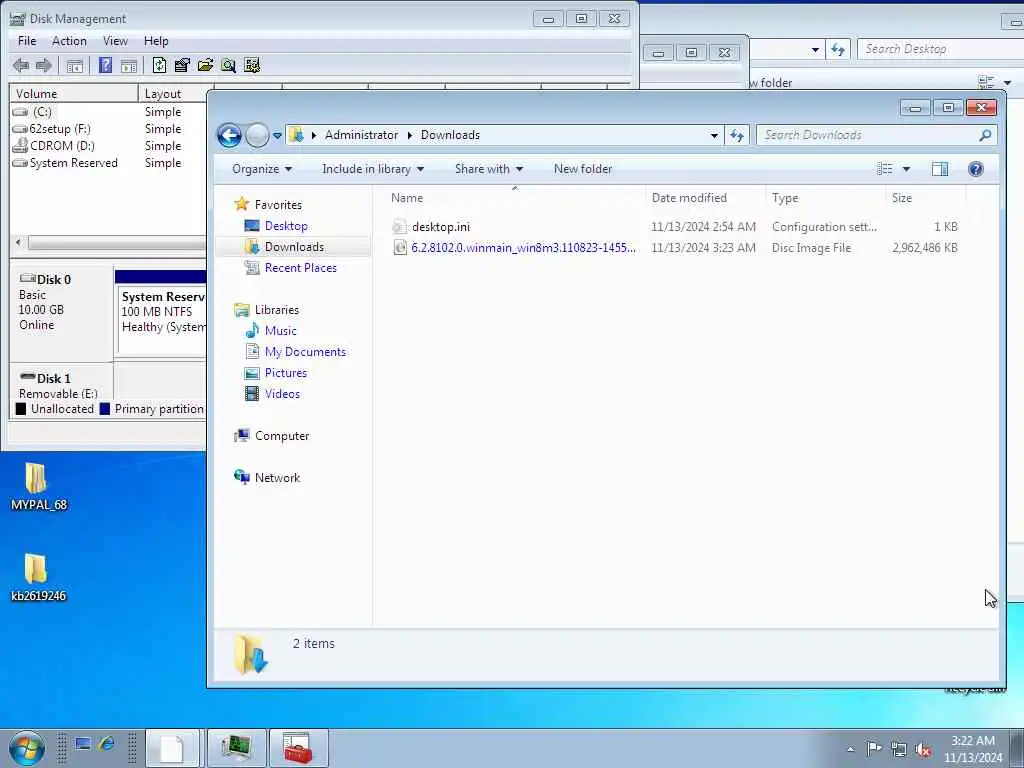
Task: Click Forward arrow in Disk Management toolbar
Action: click(44, 65)
